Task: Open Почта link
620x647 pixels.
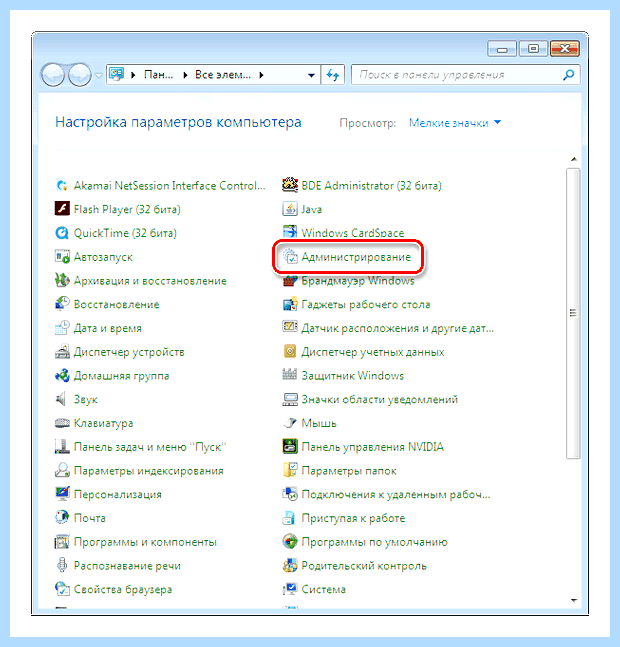Action: pyautogui.click(x=90, y=518)
